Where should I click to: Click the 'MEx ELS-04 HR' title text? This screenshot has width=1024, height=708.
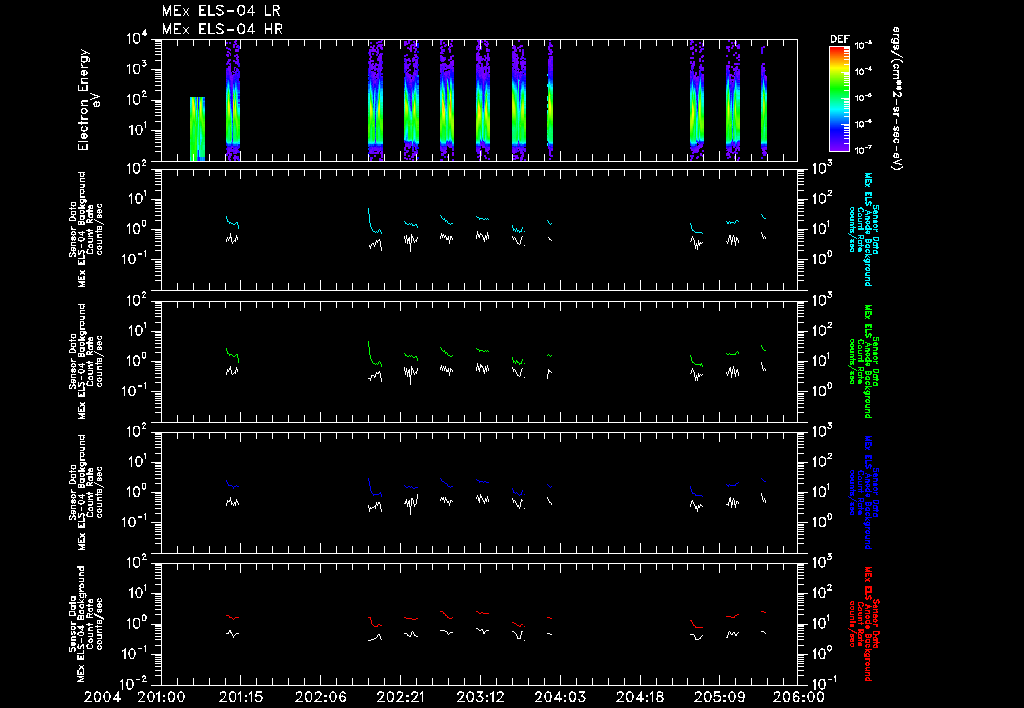222,29
